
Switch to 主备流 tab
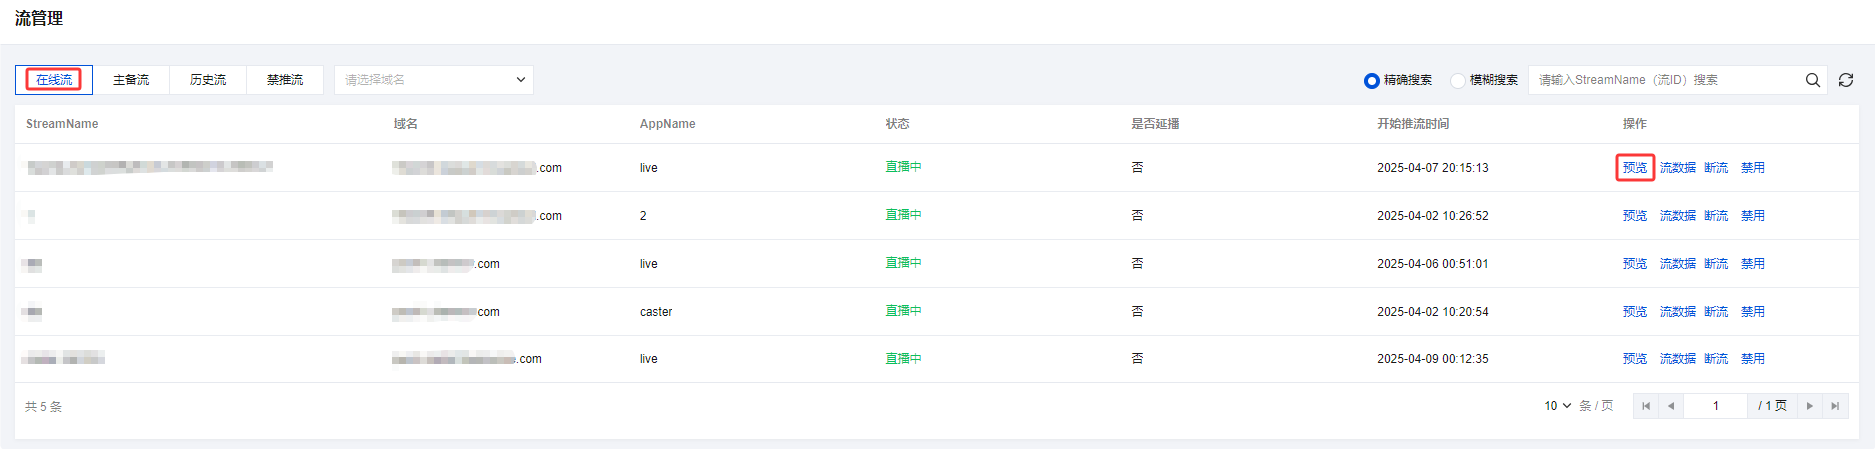coord(131,80)
